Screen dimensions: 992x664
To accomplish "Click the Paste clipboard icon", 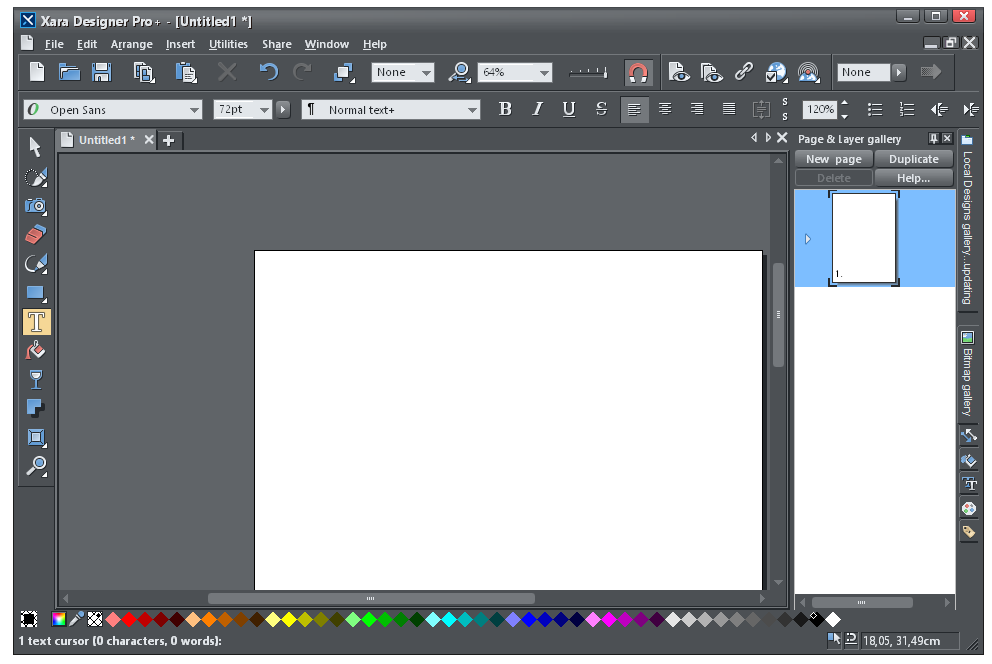I will pos(186,72).
